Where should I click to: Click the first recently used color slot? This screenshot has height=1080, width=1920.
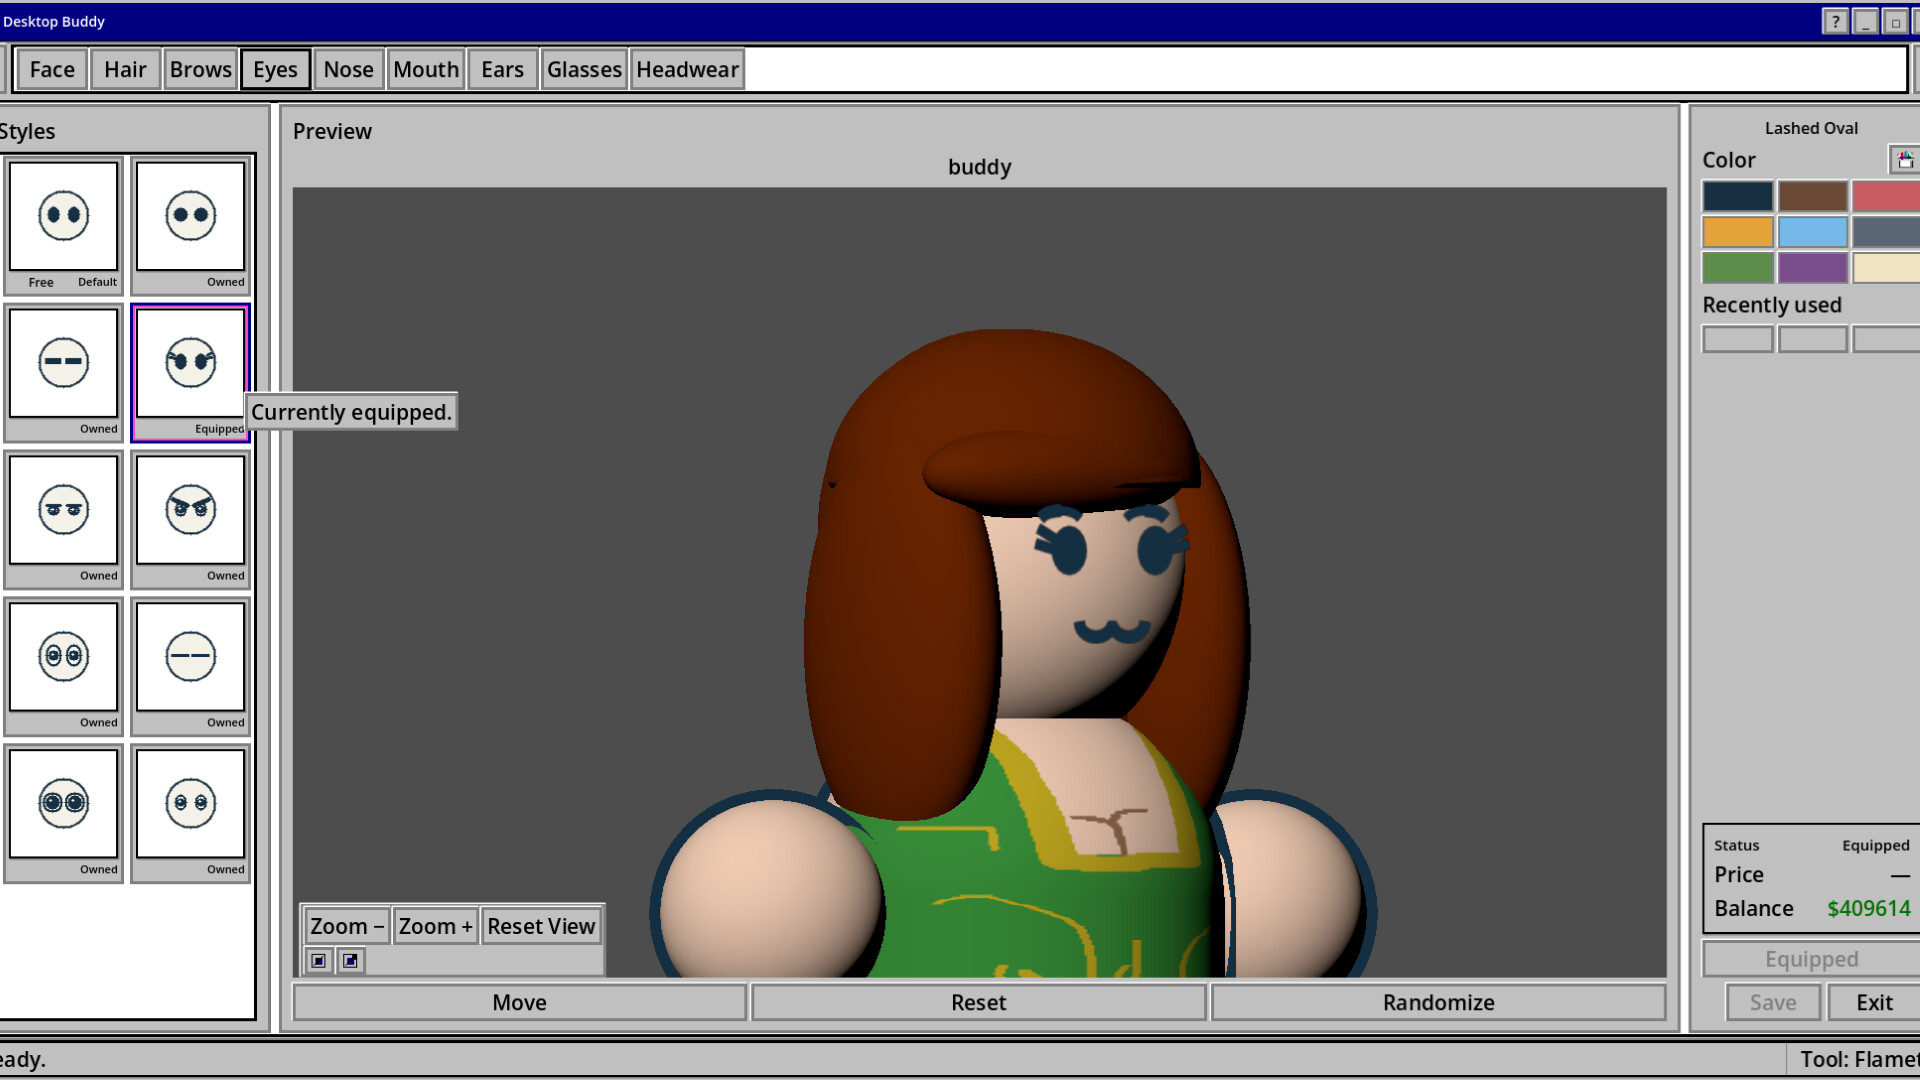tap(1738, 340)
